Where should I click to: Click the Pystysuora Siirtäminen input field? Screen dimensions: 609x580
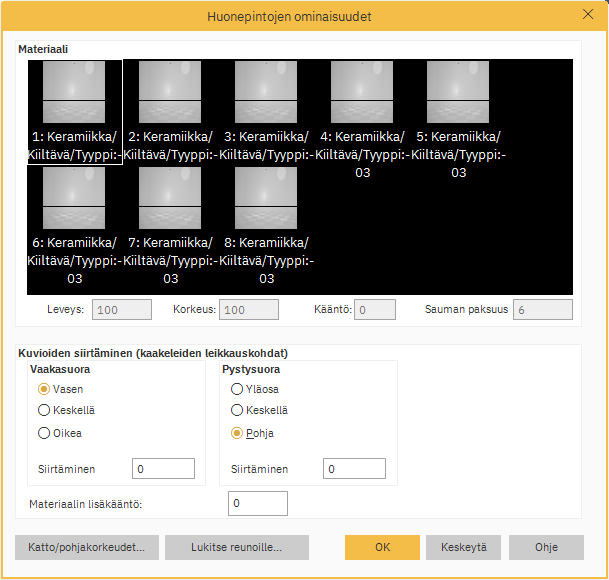[354, 469]
